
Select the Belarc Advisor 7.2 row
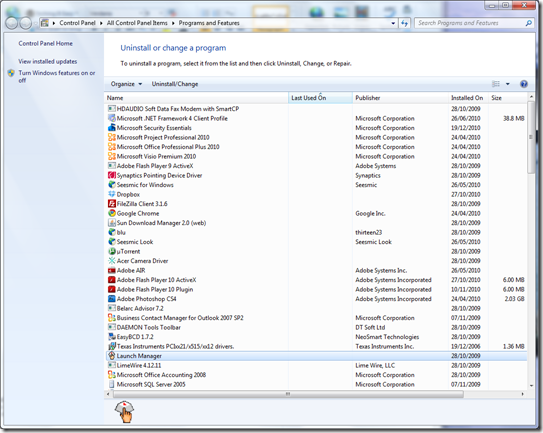coord(316,308)
